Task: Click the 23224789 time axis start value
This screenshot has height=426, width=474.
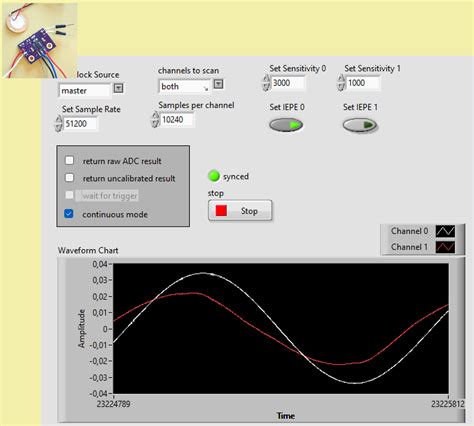Action: click(x=113, y=404)
